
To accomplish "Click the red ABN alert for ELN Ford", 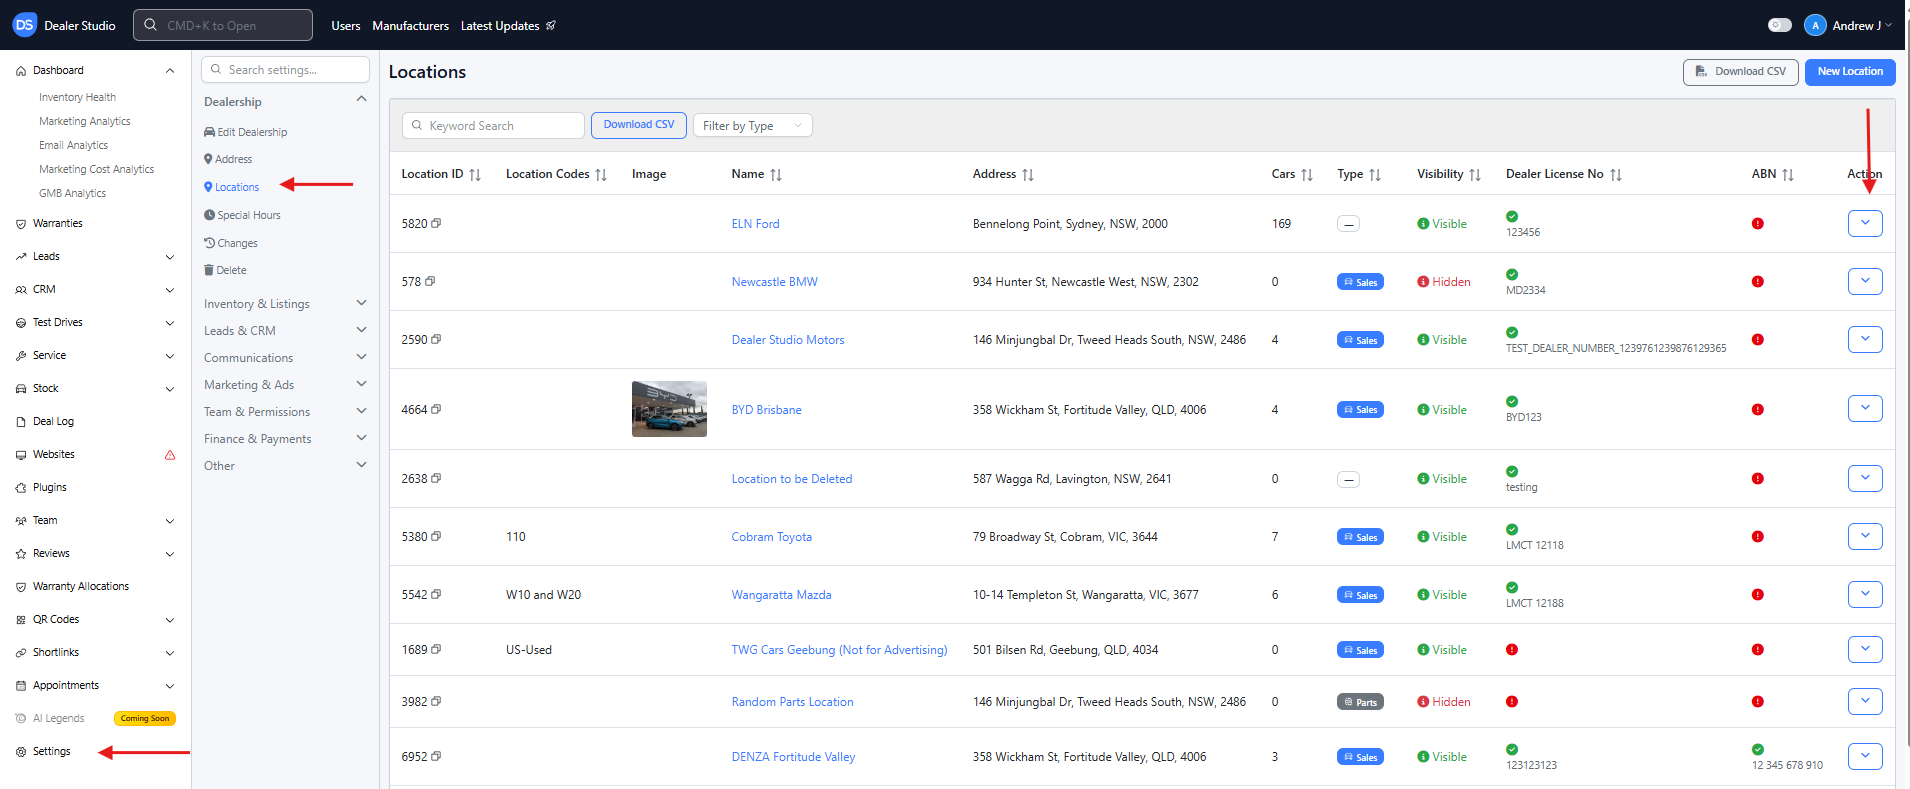I will 1757,224.
